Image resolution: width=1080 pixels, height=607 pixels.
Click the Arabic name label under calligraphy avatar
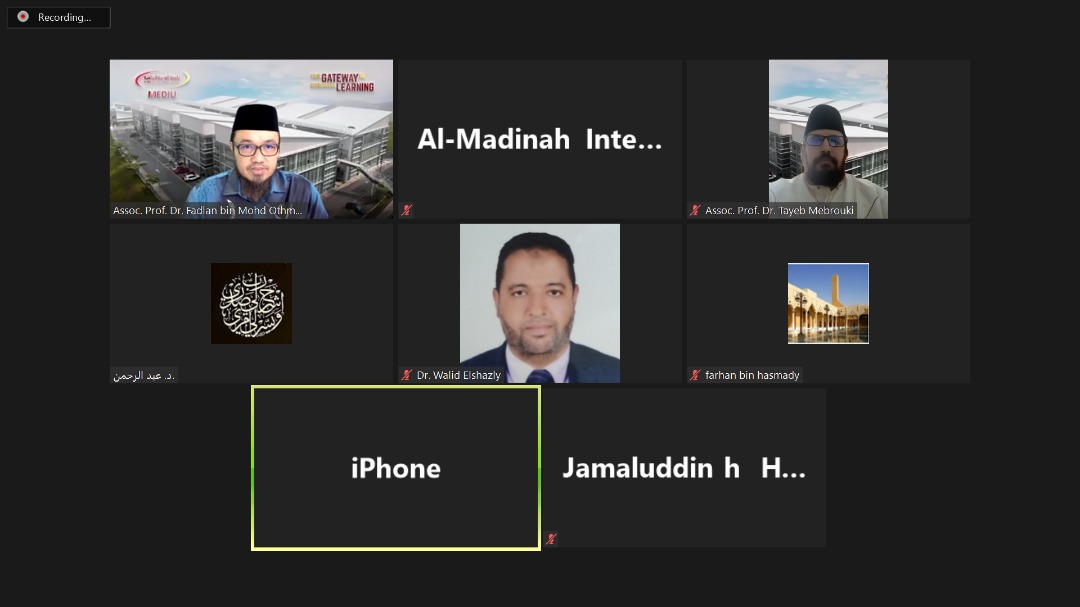[x=144, y=375]
